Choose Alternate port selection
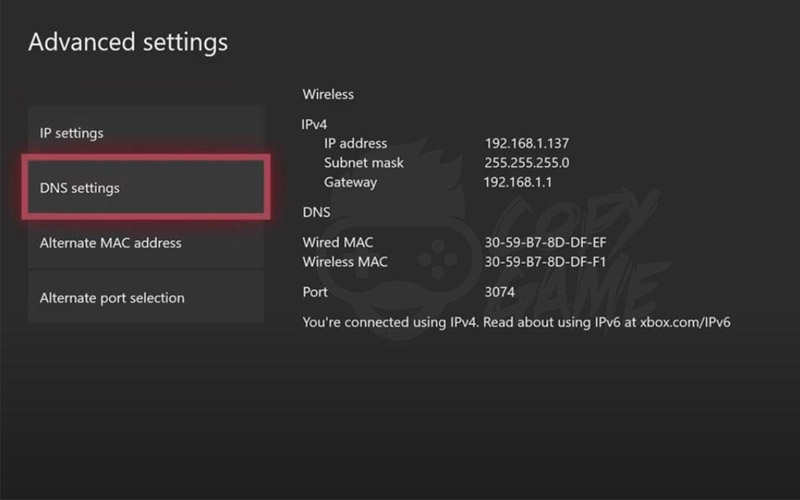Screen dimensions: 800x500 point(146,298)
